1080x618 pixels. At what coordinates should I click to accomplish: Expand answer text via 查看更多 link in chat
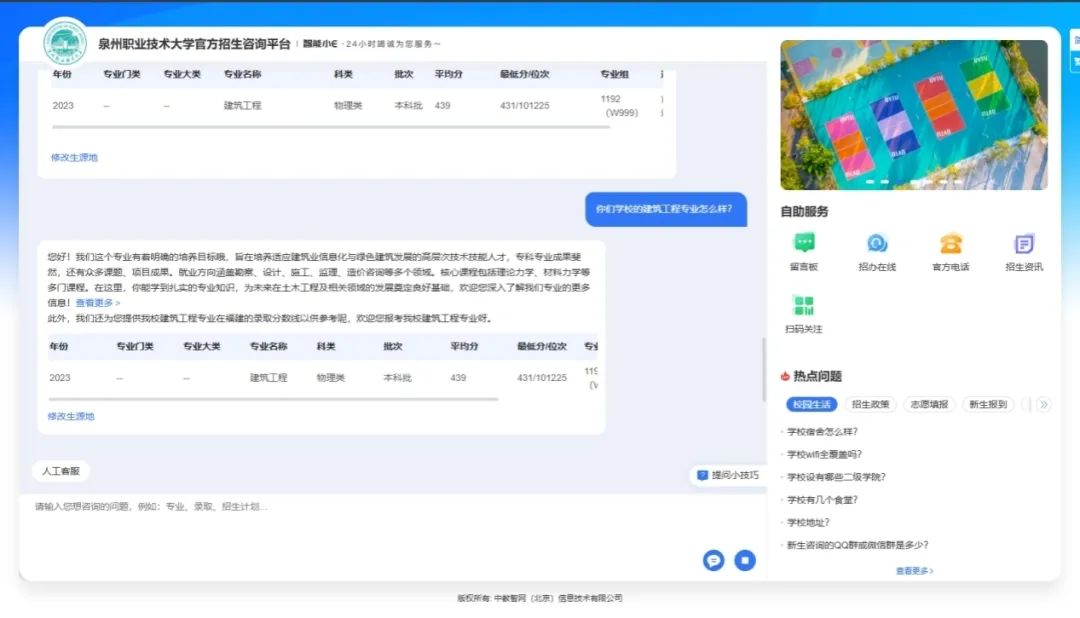pos(98,303)
